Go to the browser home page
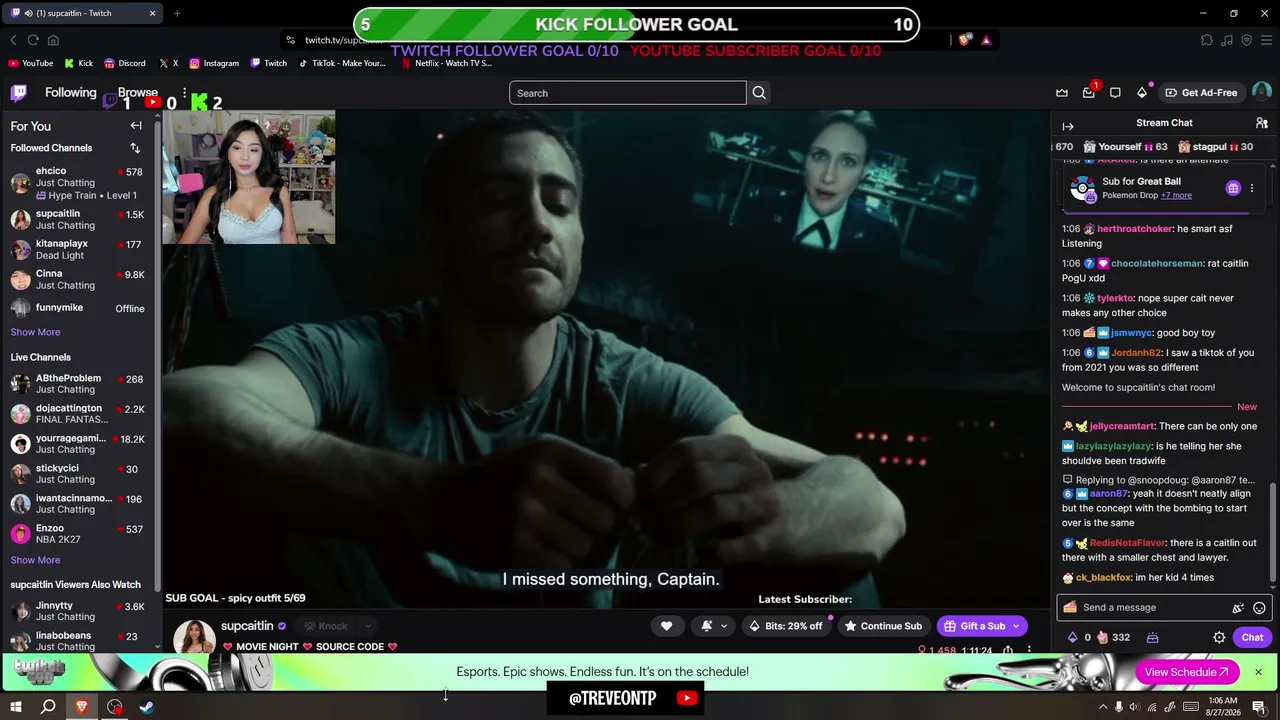Viewport: 1280px width, 720px height. [x=53, y=40]
